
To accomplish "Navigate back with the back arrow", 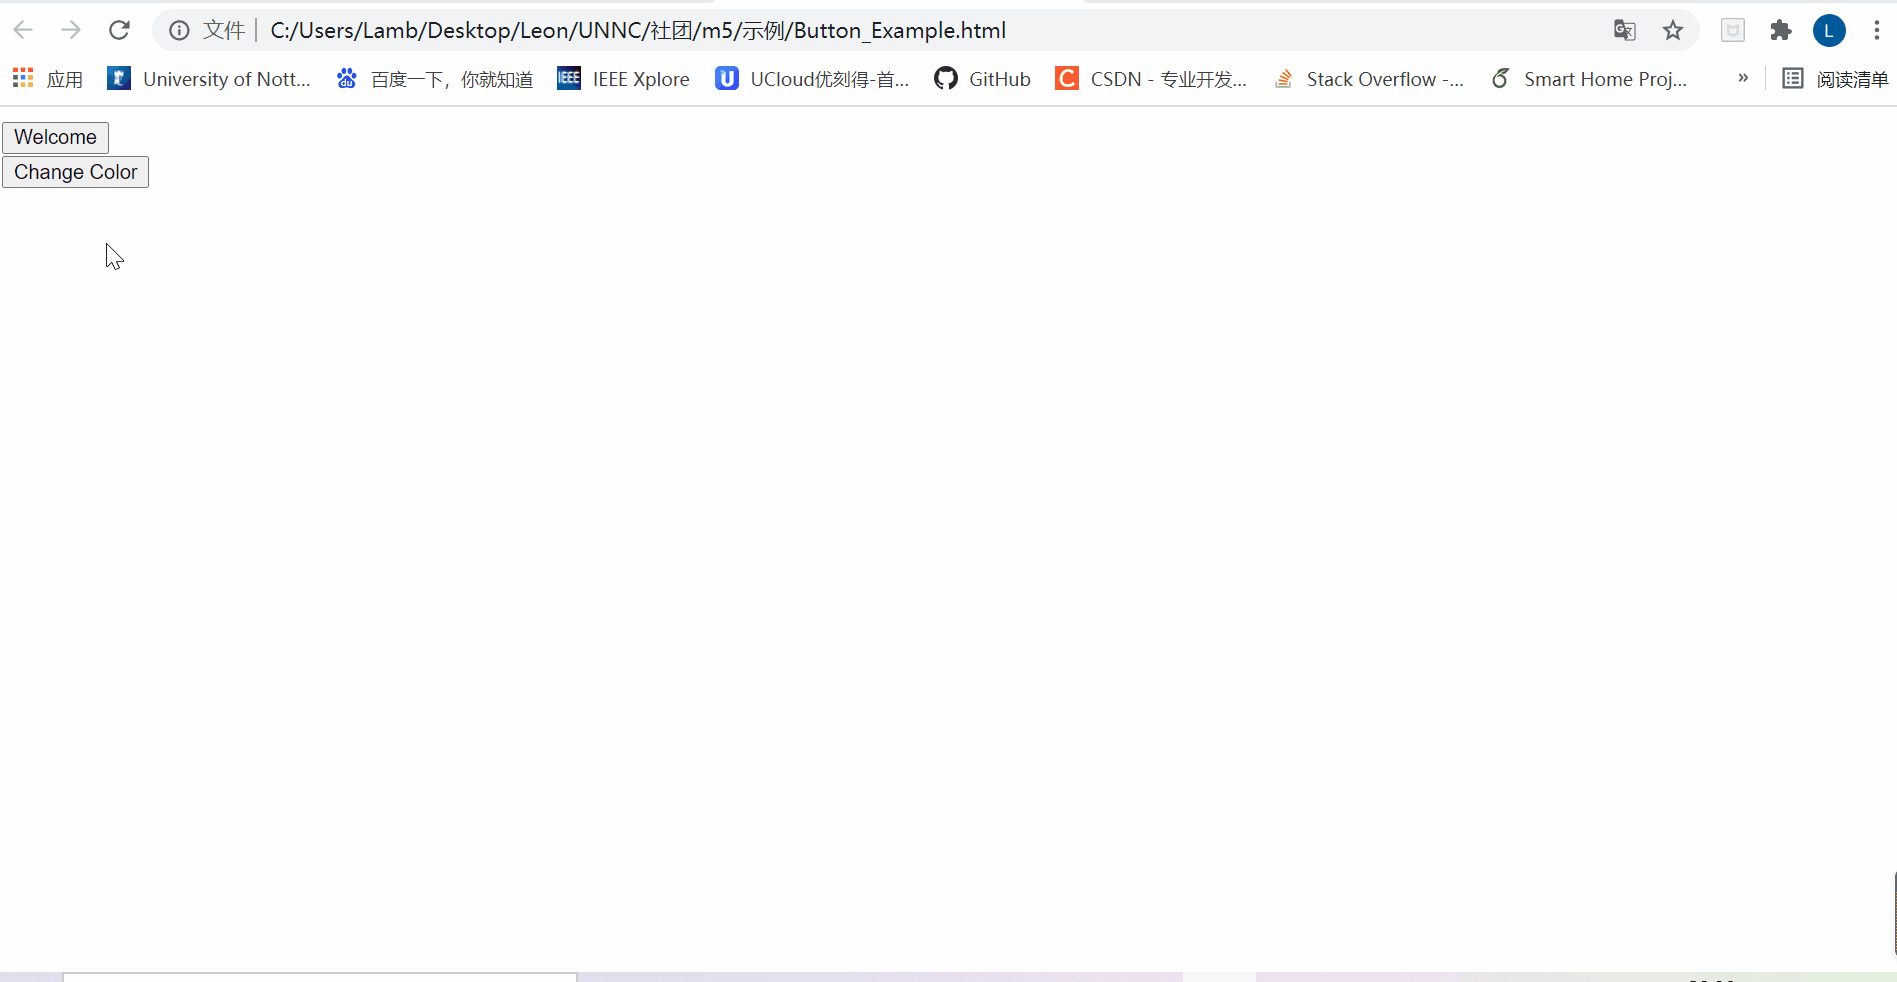I will 22,30.
